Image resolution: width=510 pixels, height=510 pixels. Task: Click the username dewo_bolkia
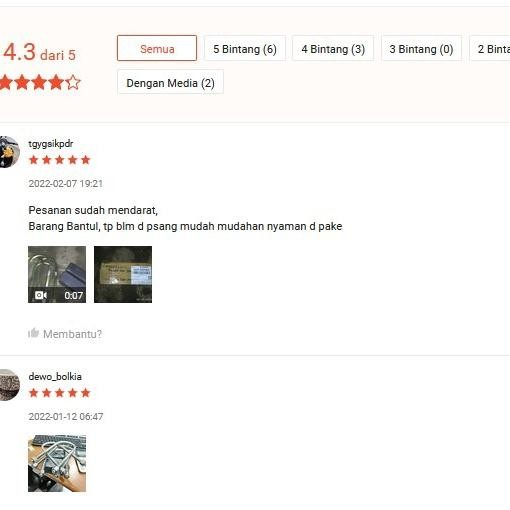coord(55,376)
